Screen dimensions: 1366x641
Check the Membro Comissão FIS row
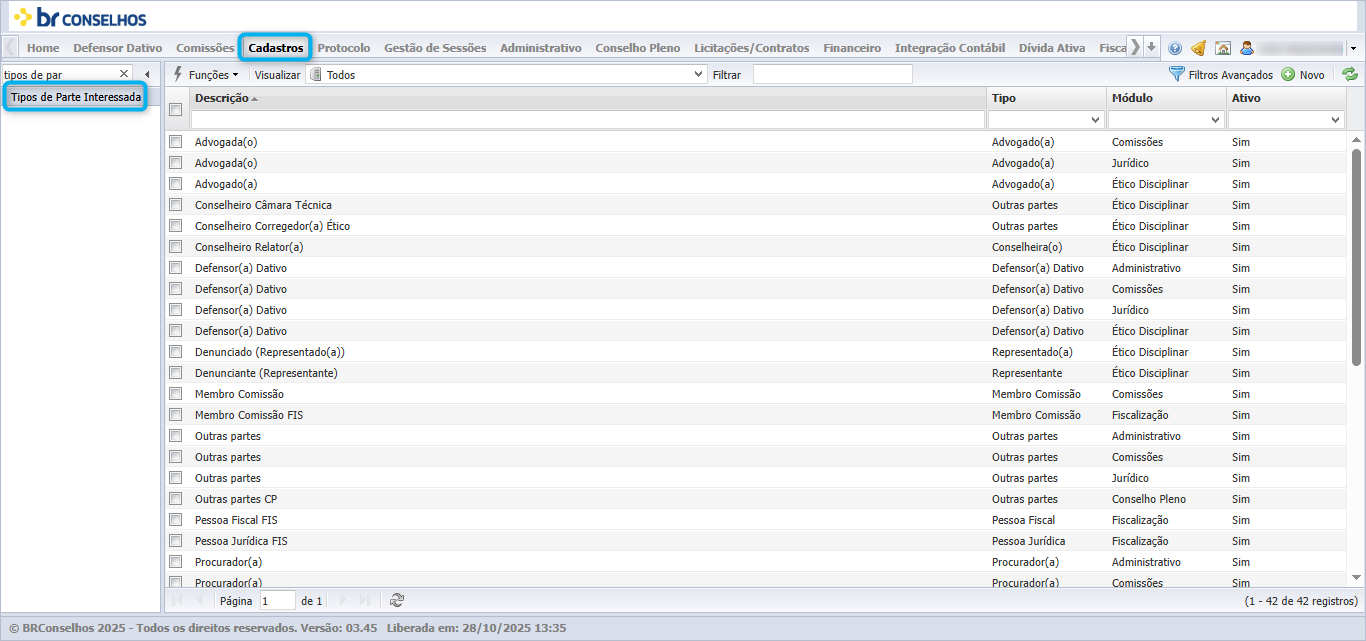[176, 415]
